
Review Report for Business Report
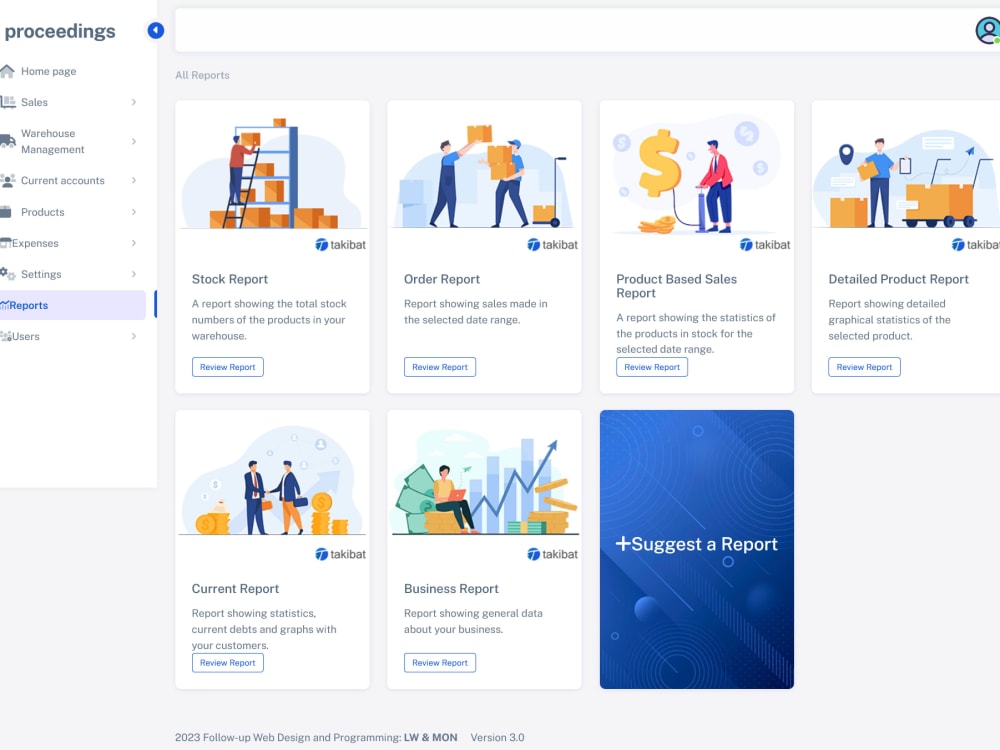pos(440,663)
